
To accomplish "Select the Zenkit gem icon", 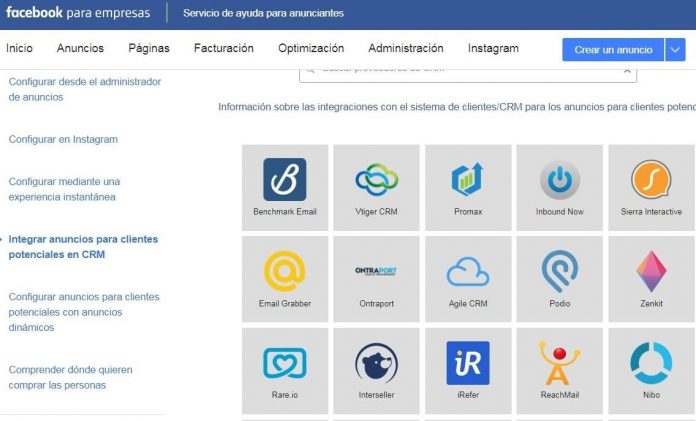I will [x=651, y=271].
